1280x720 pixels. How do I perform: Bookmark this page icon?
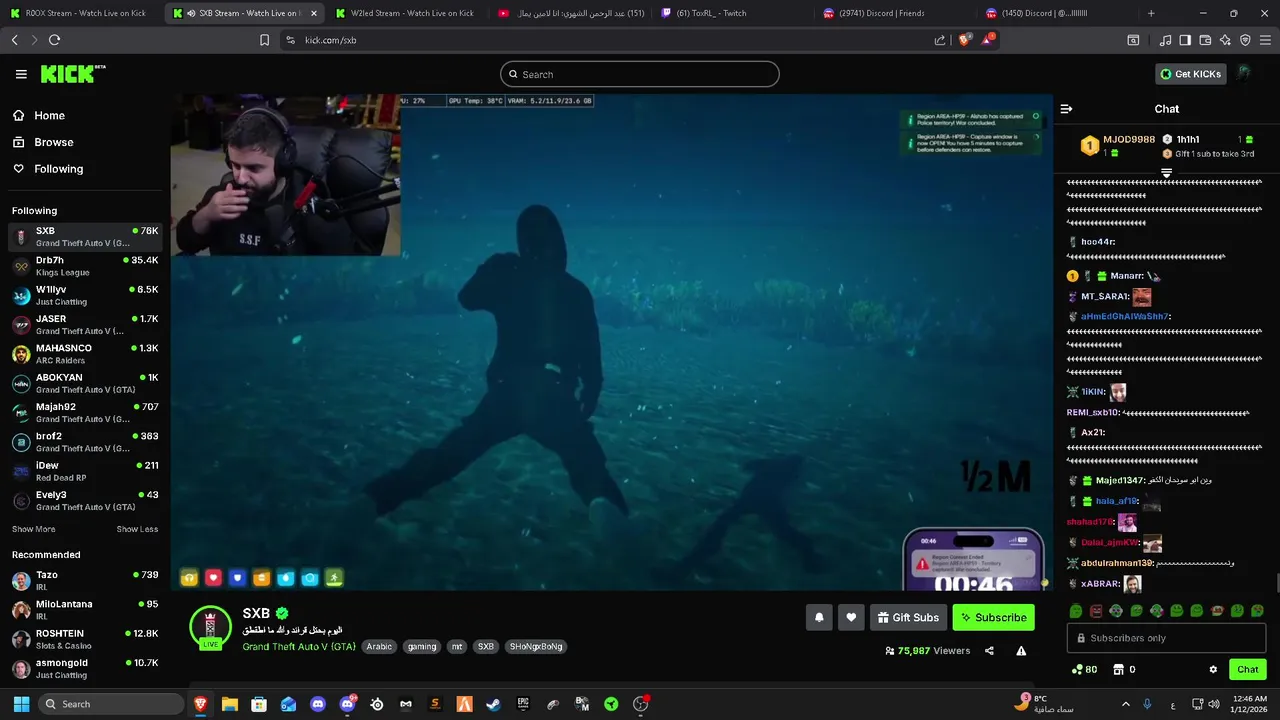pyautogui.click(x=264, y=40)
